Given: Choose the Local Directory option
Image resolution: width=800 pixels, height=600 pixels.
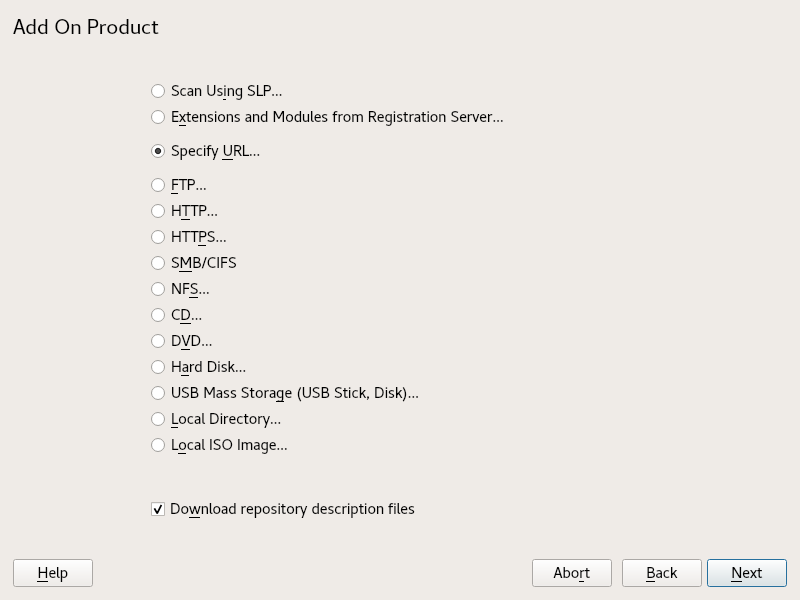Looking at the screenshot, I should click(158, 419).
